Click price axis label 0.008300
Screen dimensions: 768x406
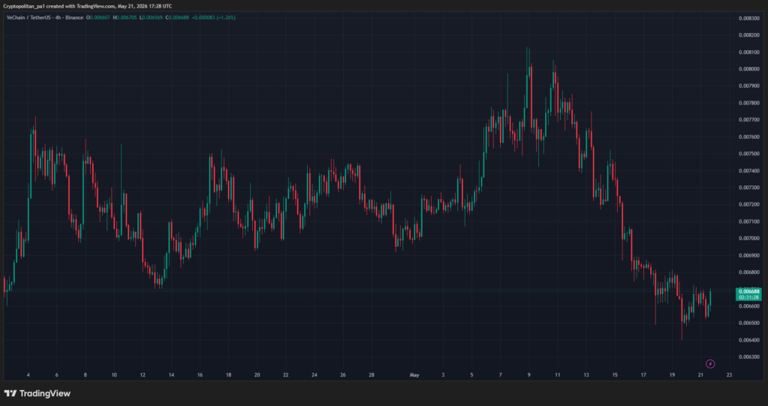click(748, 18)
